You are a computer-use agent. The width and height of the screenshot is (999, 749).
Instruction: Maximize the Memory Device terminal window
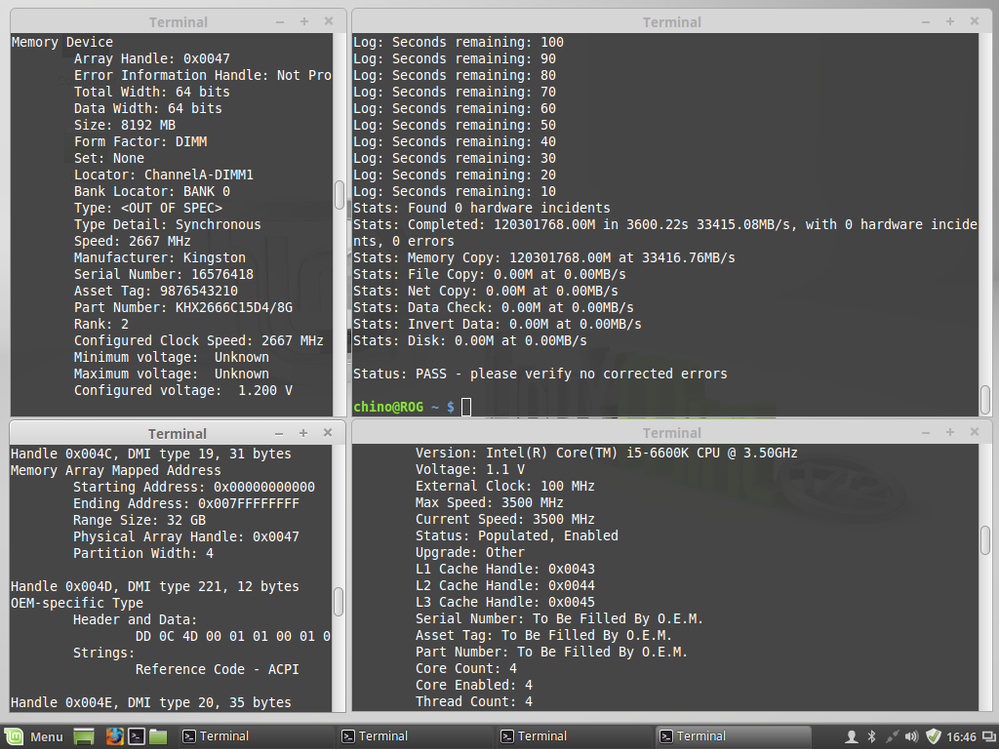tap(305, 22)
